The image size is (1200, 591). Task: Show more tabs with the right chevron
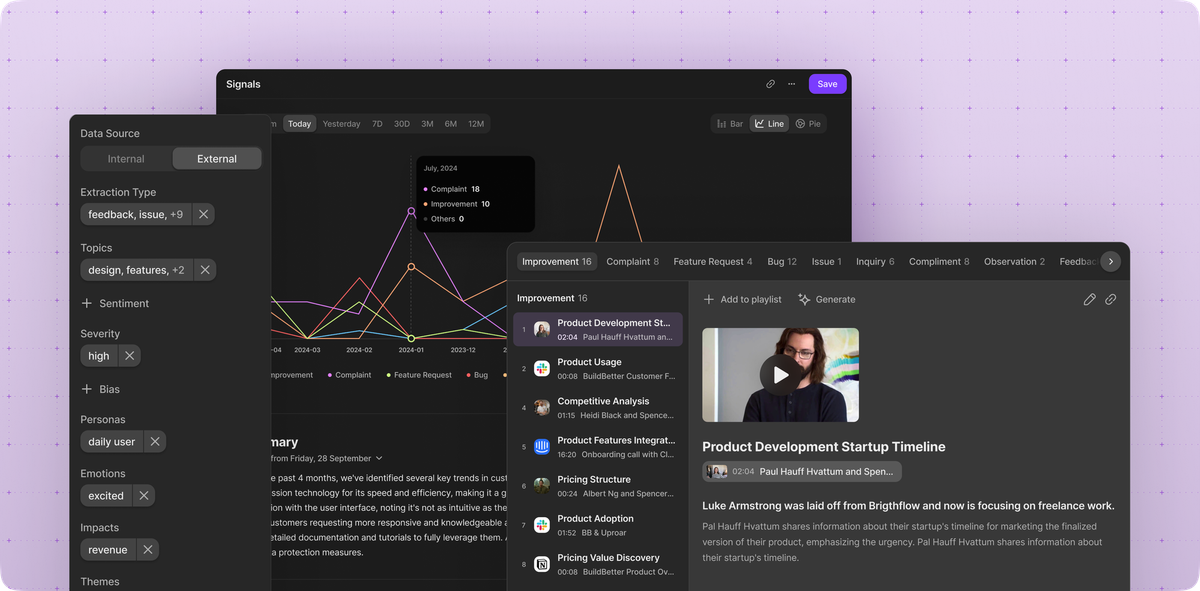click(1110, 262)
